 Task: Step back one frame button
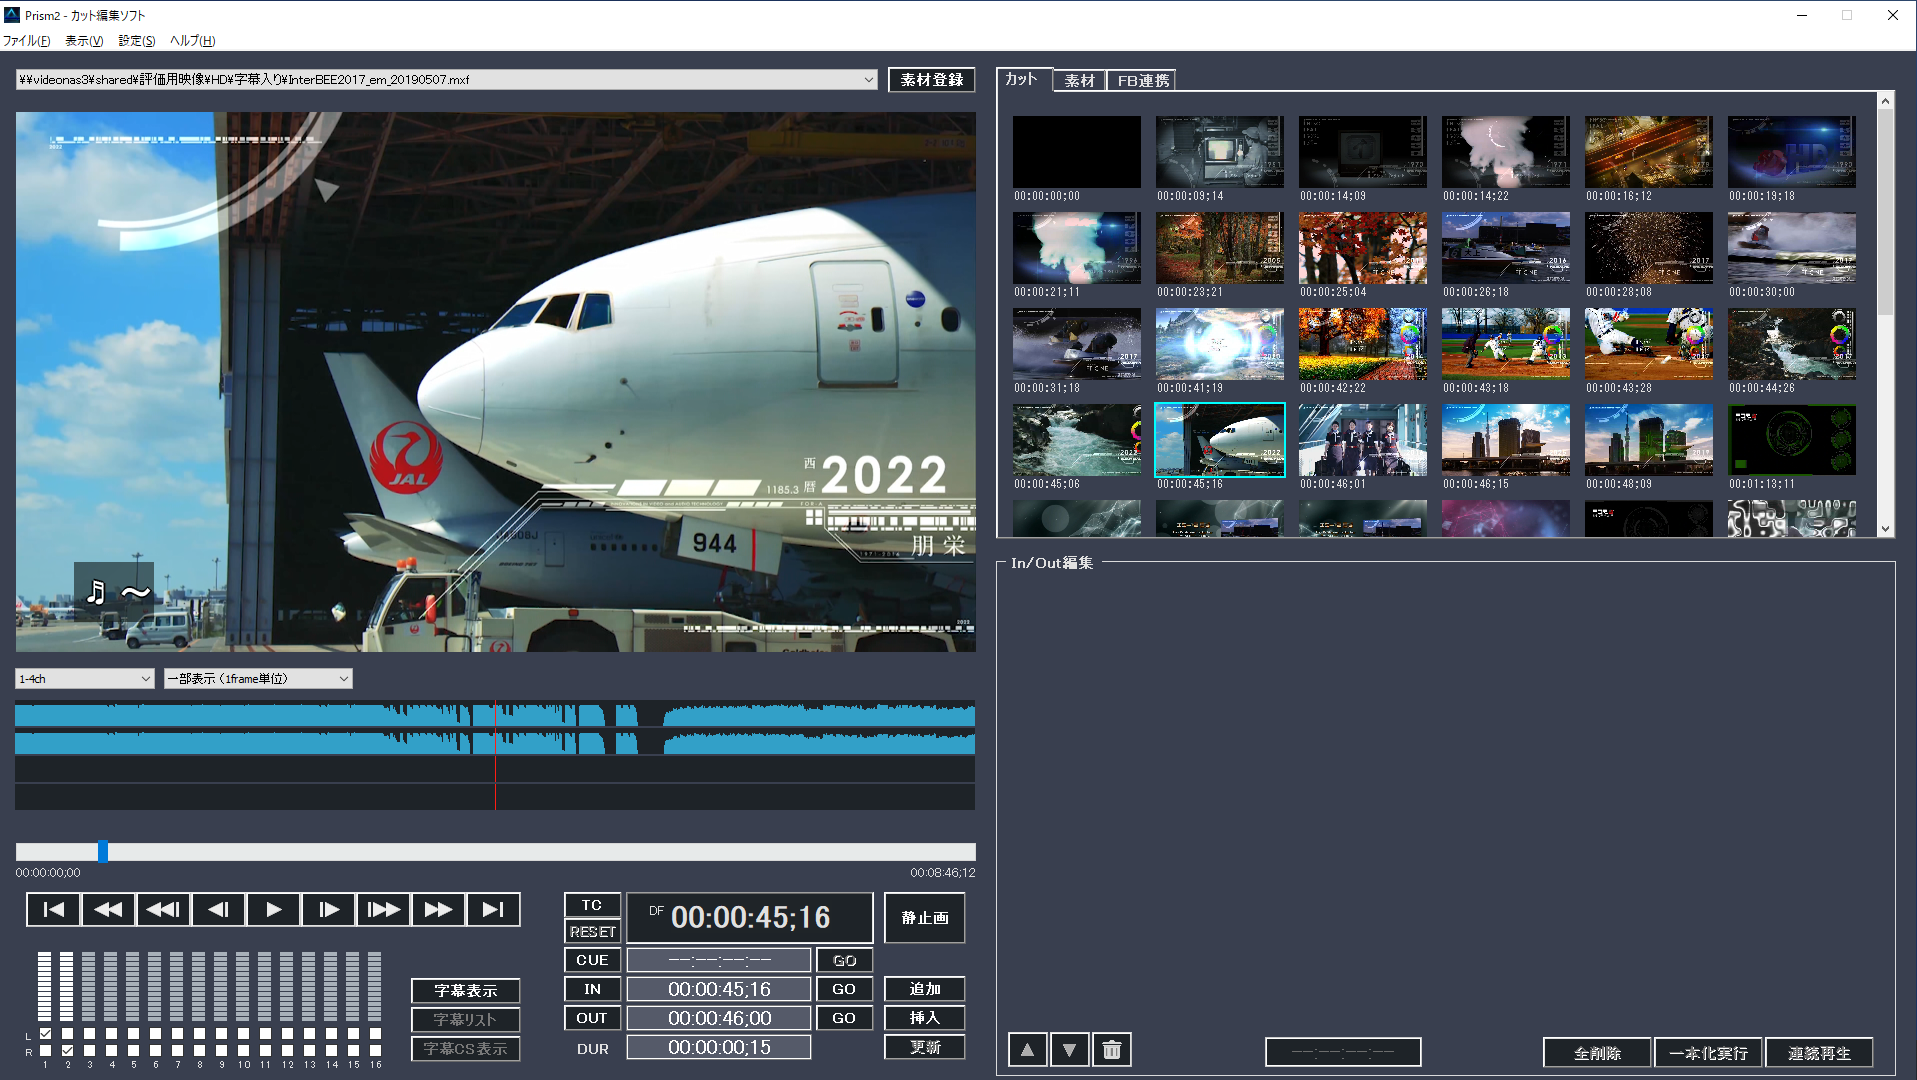tap(218, 909)
